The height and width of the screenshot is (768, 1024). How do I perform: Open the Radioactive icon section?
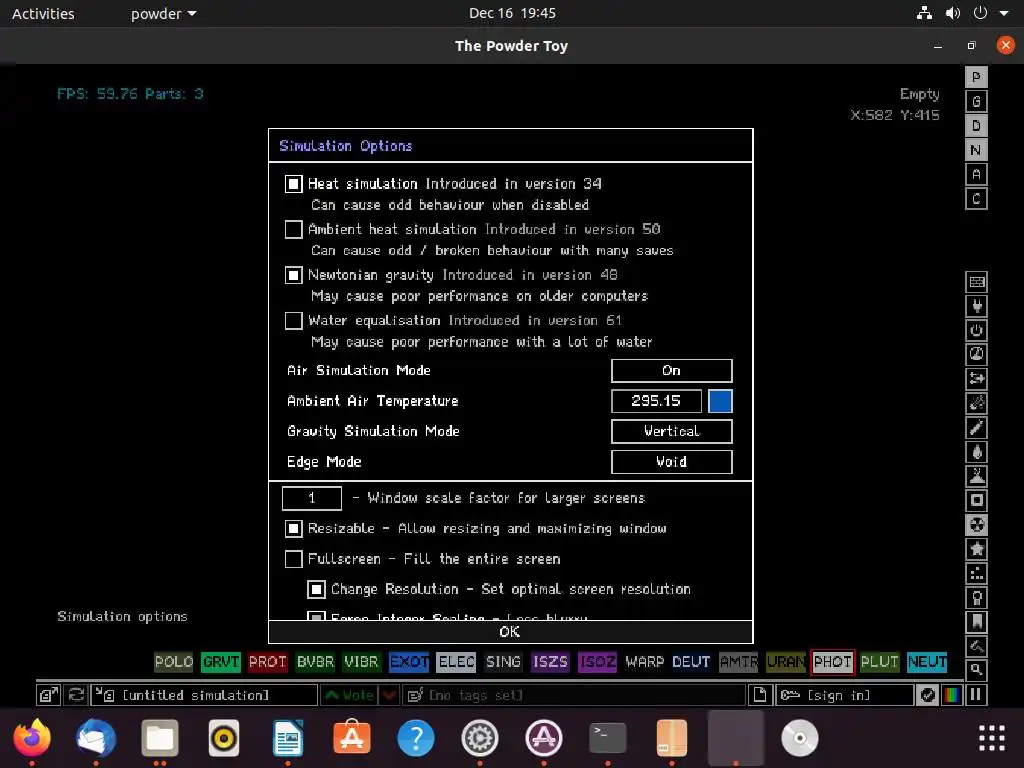976,524
